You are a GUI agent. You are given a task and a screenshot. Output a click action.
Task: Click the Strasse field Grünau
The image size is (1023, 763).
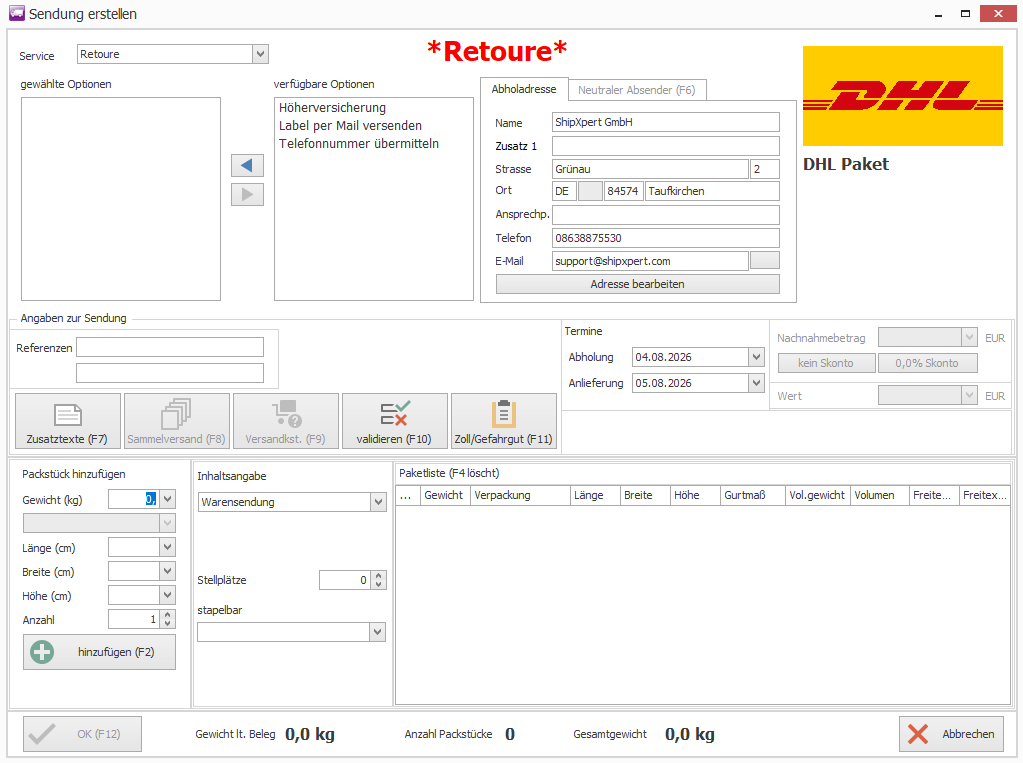click(650, 169)
